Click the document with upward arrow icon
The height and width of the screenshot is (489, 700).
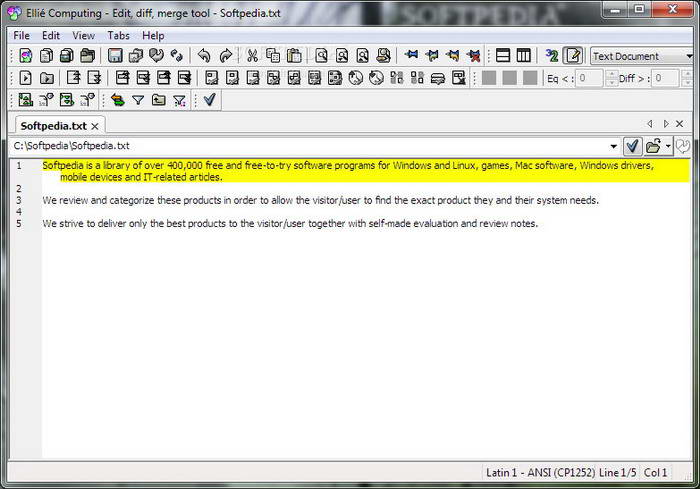coord(73,78)
